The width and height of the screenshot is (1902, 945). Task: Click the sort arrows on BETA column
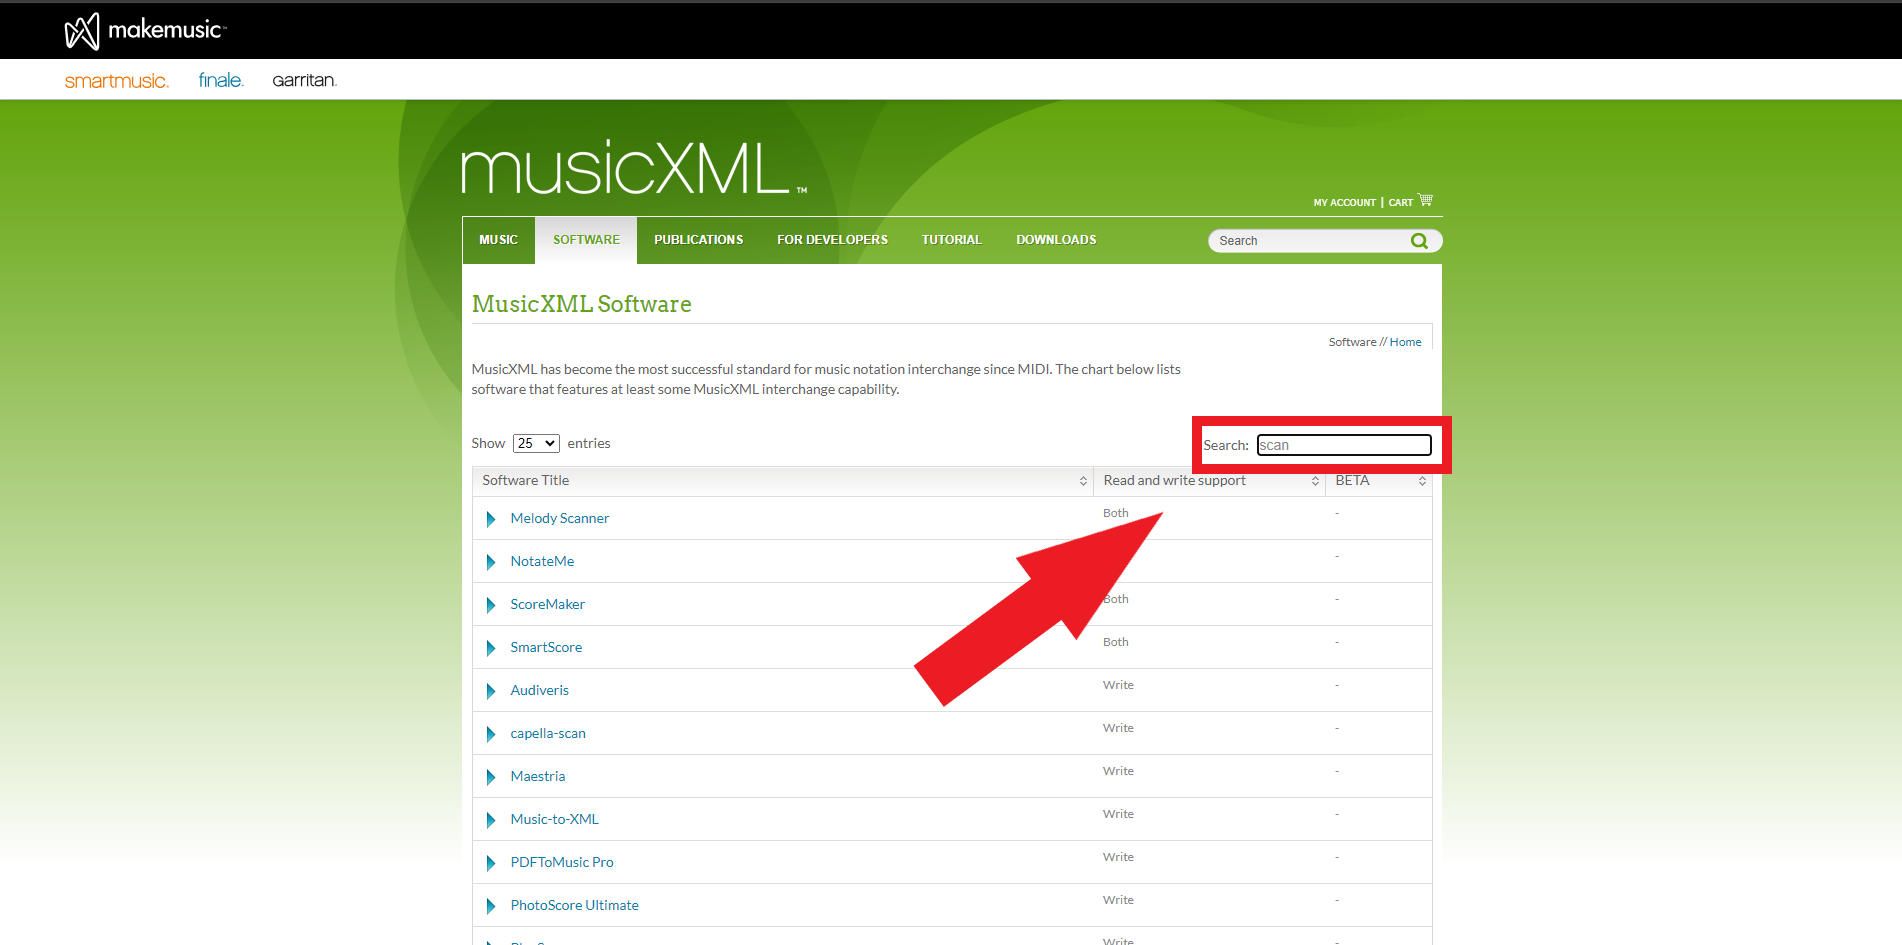coord(1421,481)
